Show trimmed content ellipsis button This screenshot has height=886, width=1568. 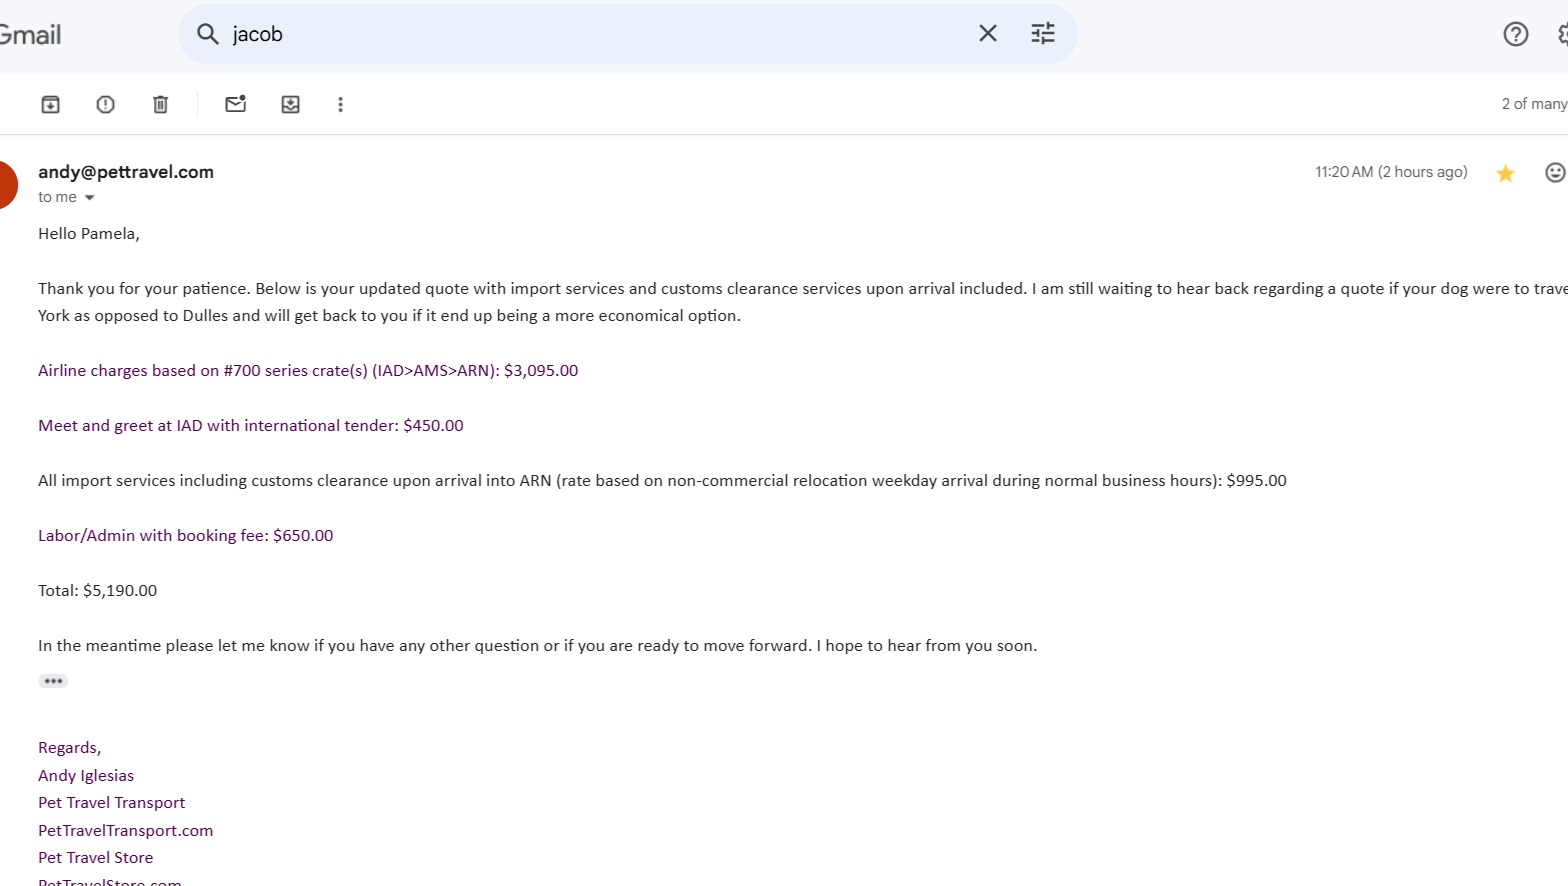point(53,681)
